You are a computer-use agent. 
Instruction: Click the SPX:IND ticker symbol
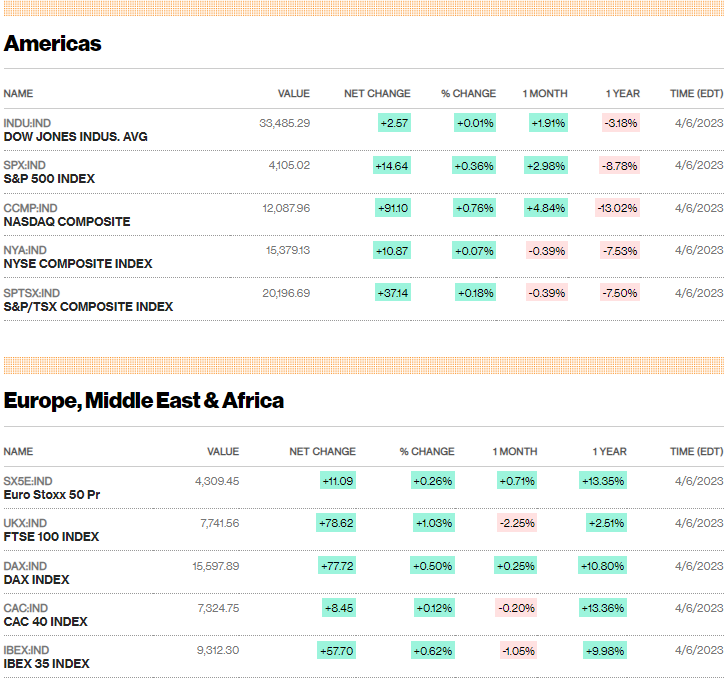[x=25, y=165]
